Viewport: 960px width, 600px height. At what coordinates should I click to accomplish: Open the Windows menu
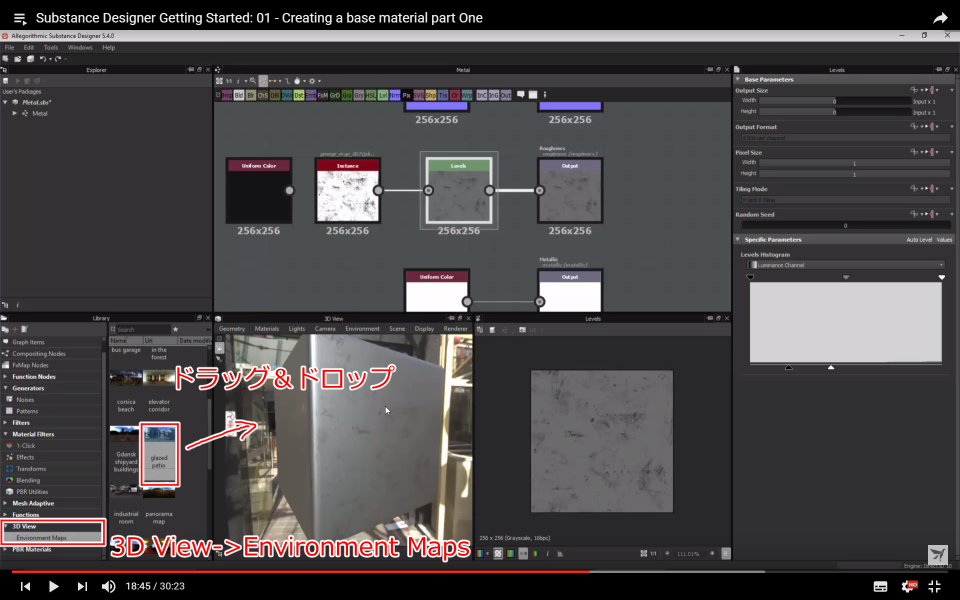click(80, 47)
